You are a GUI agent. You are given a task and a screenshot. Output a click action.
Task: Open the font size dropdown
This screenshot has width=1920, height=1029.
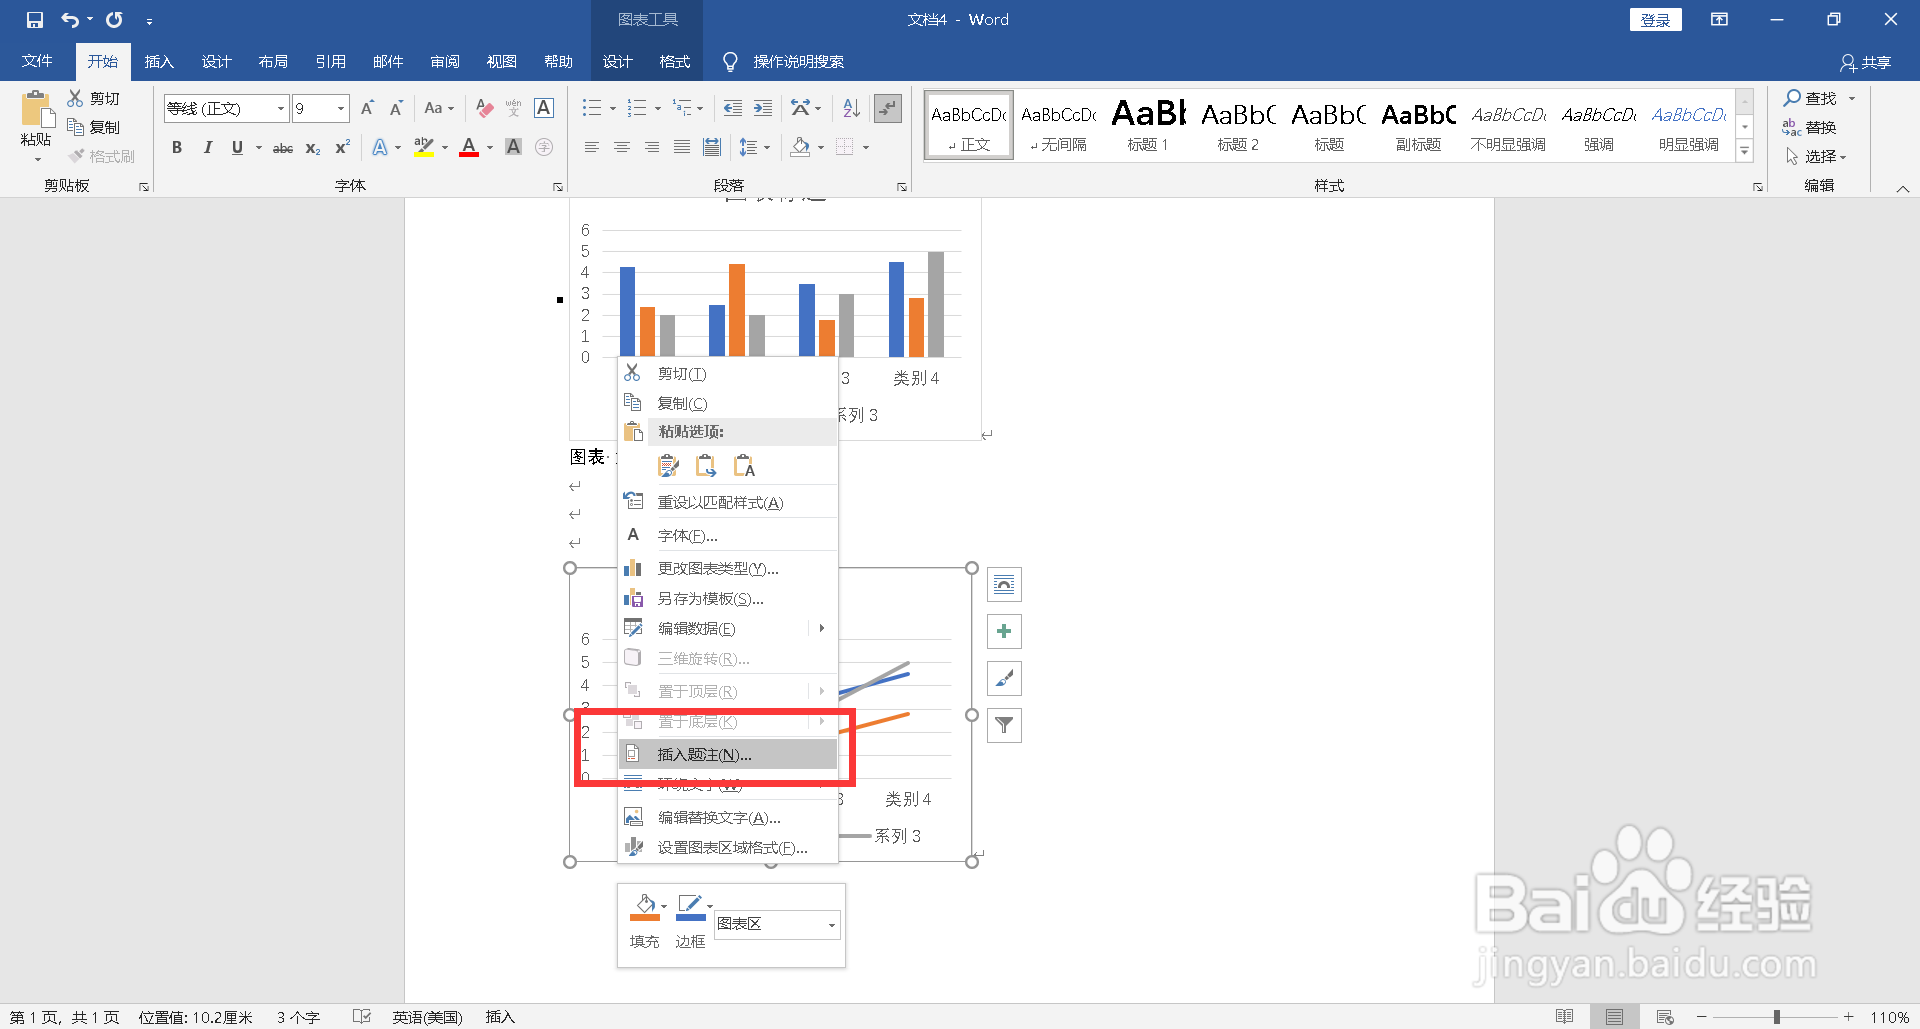[x=341, y=108]
